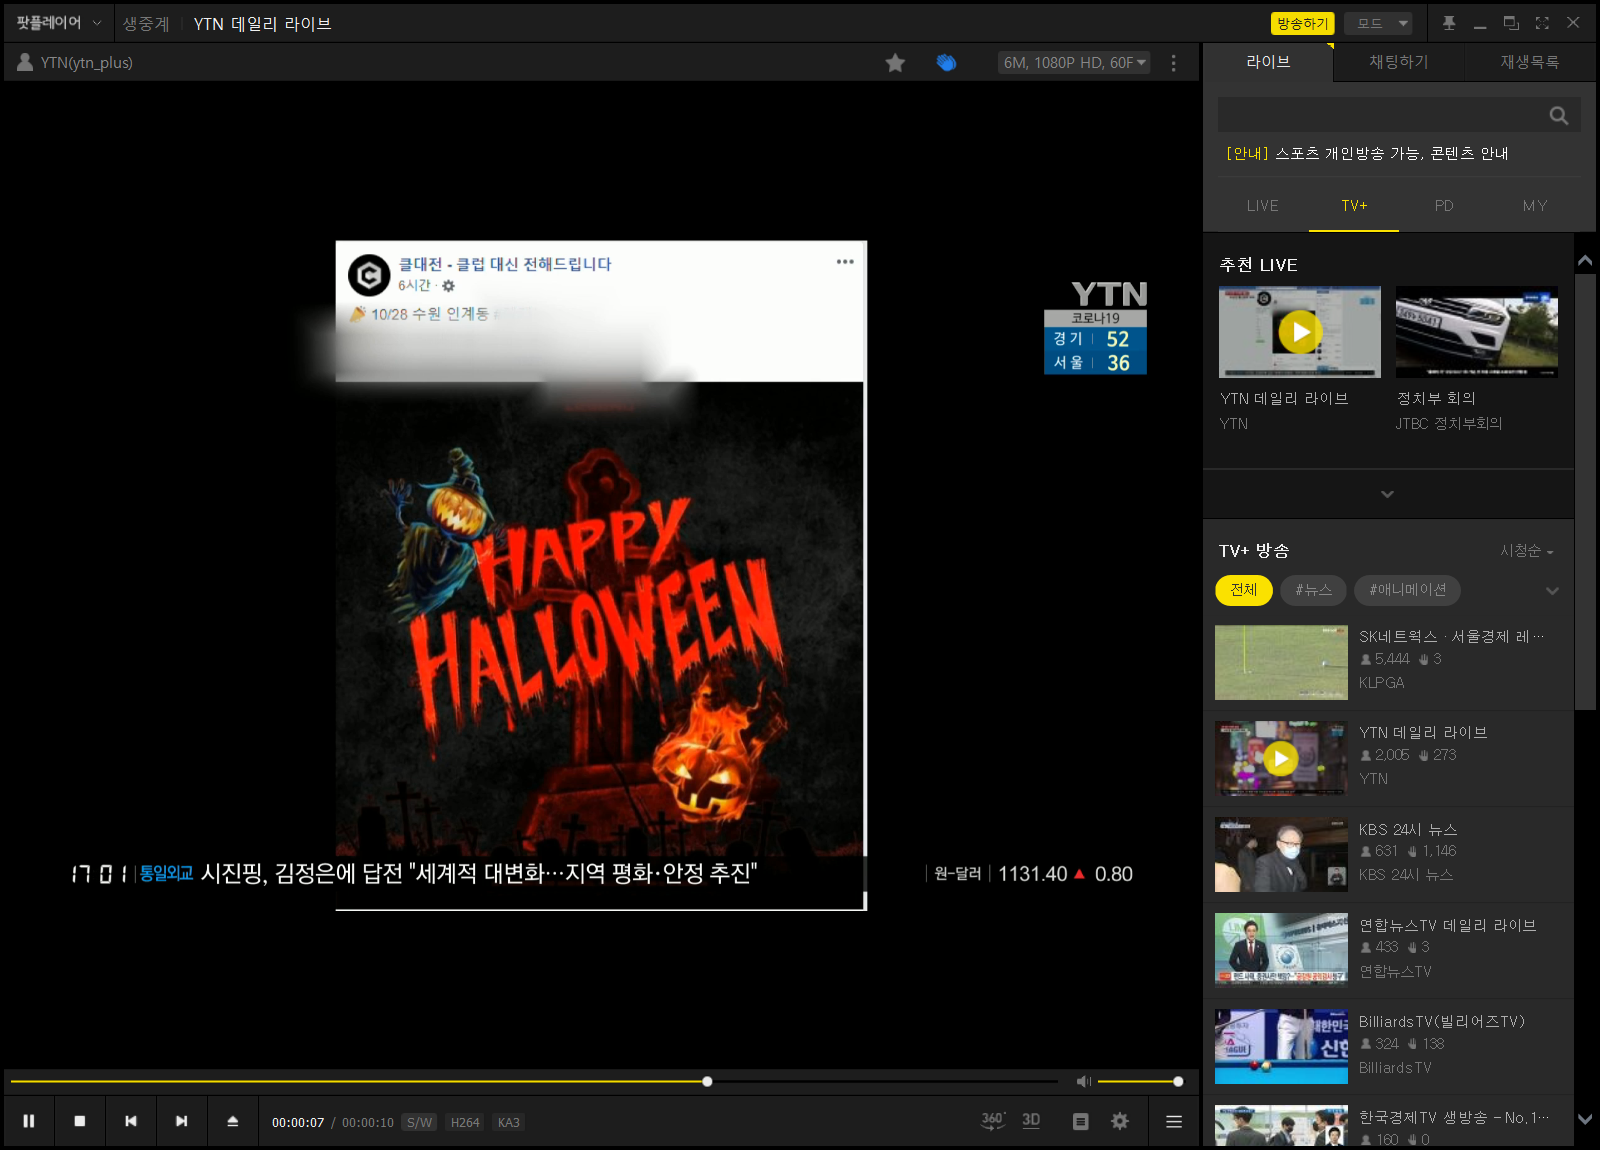
Task: Click the sidebar scrollbar up arrow
Action: (x=1585, y=261)
